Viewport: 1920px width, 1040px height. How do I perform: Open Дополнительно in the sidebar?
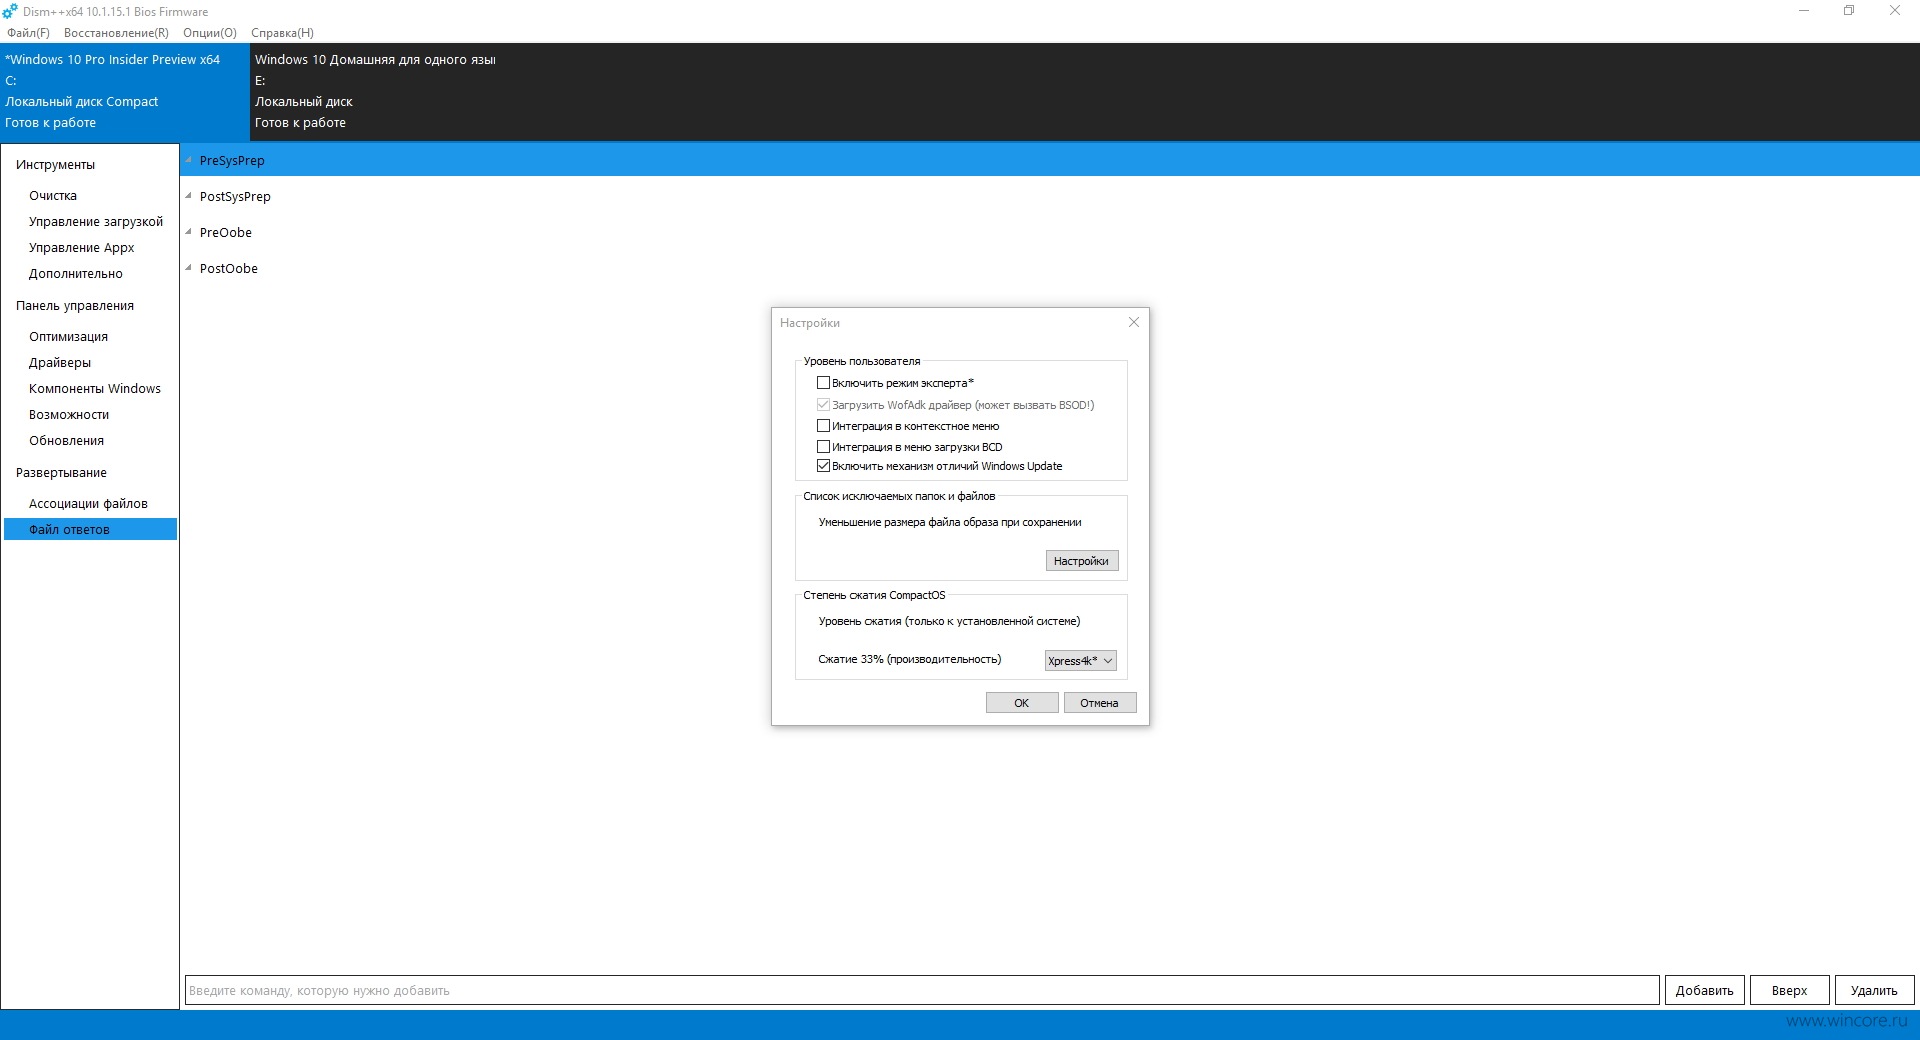(76, 274)
